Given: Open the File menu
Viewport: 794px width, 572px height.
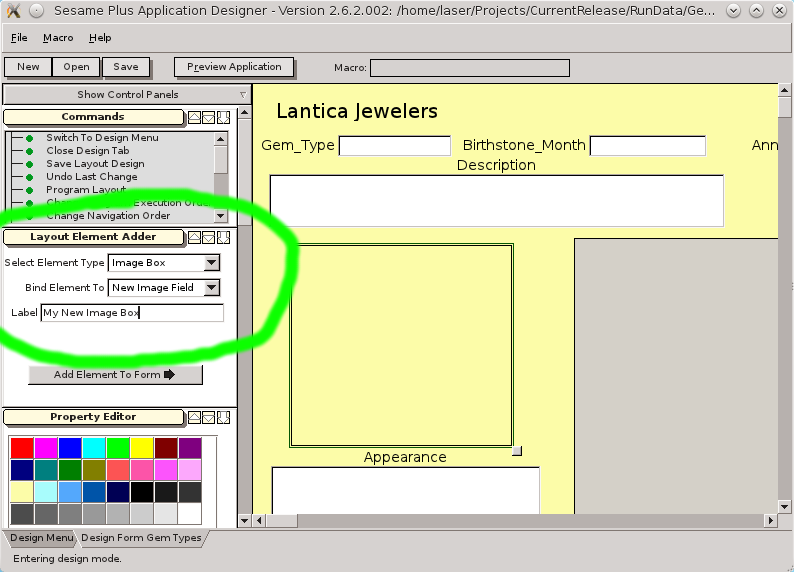Looking at the screenshot, I should tap(19, 37).
